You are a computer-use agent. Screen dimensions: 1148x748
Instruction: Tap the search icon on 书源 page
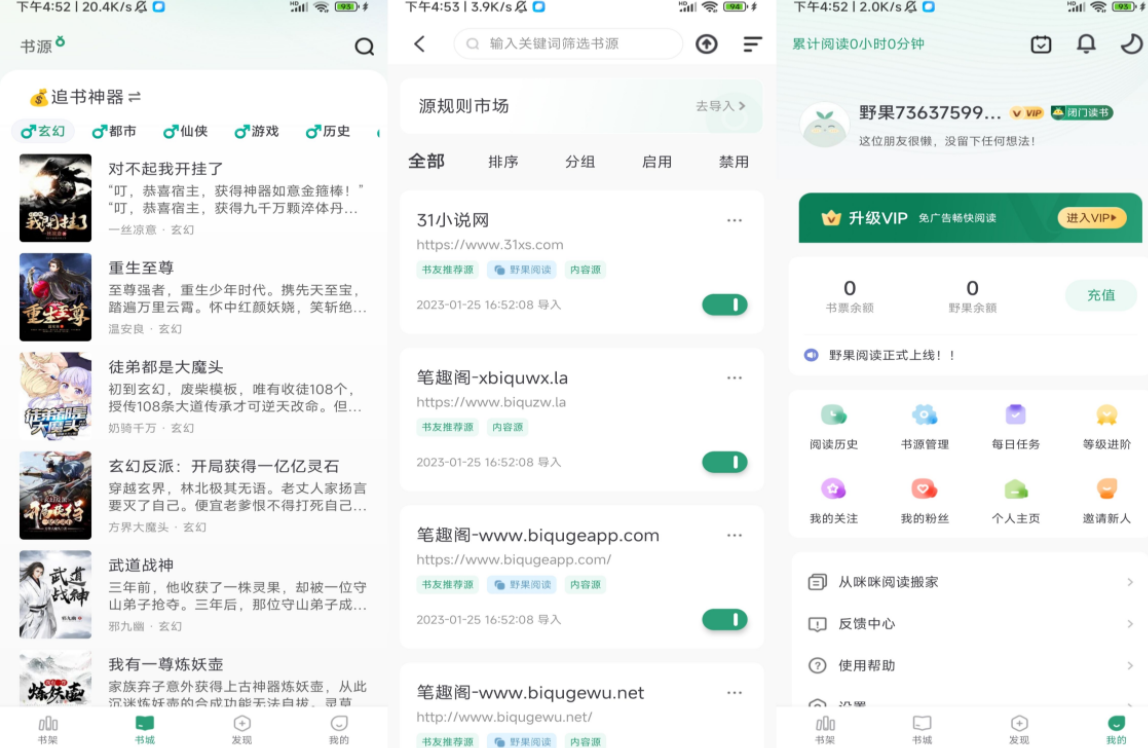(365, 46)
